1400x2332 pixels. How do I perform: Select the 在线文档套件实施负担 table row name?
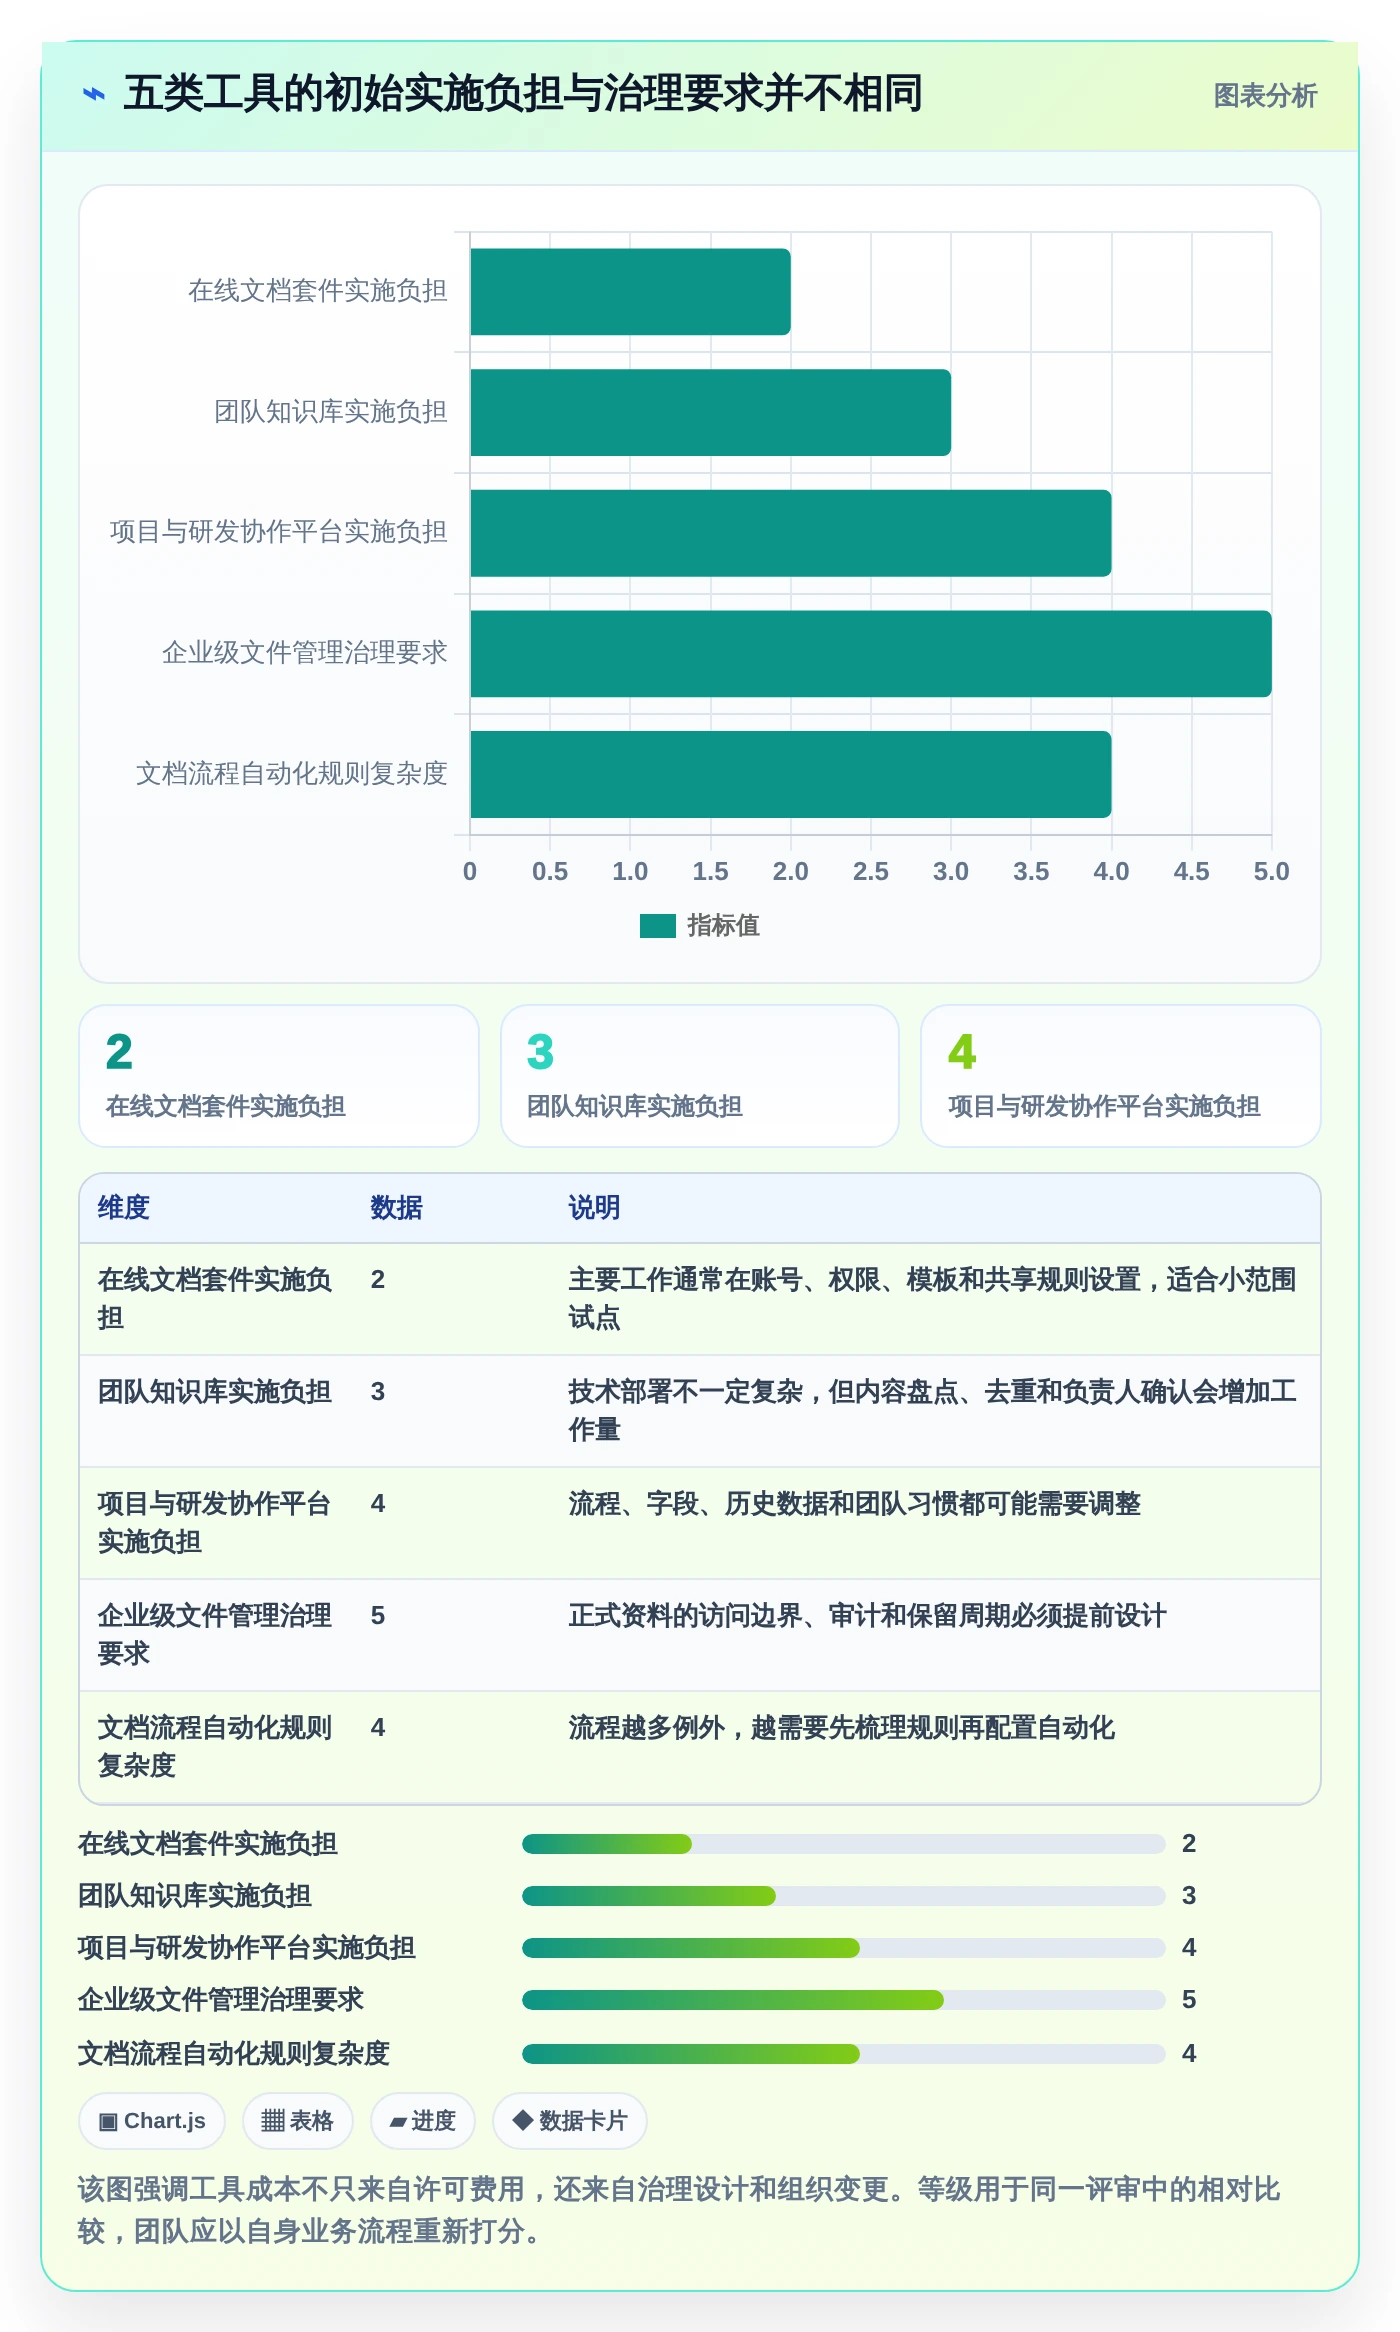click(x=215, y=1299)
